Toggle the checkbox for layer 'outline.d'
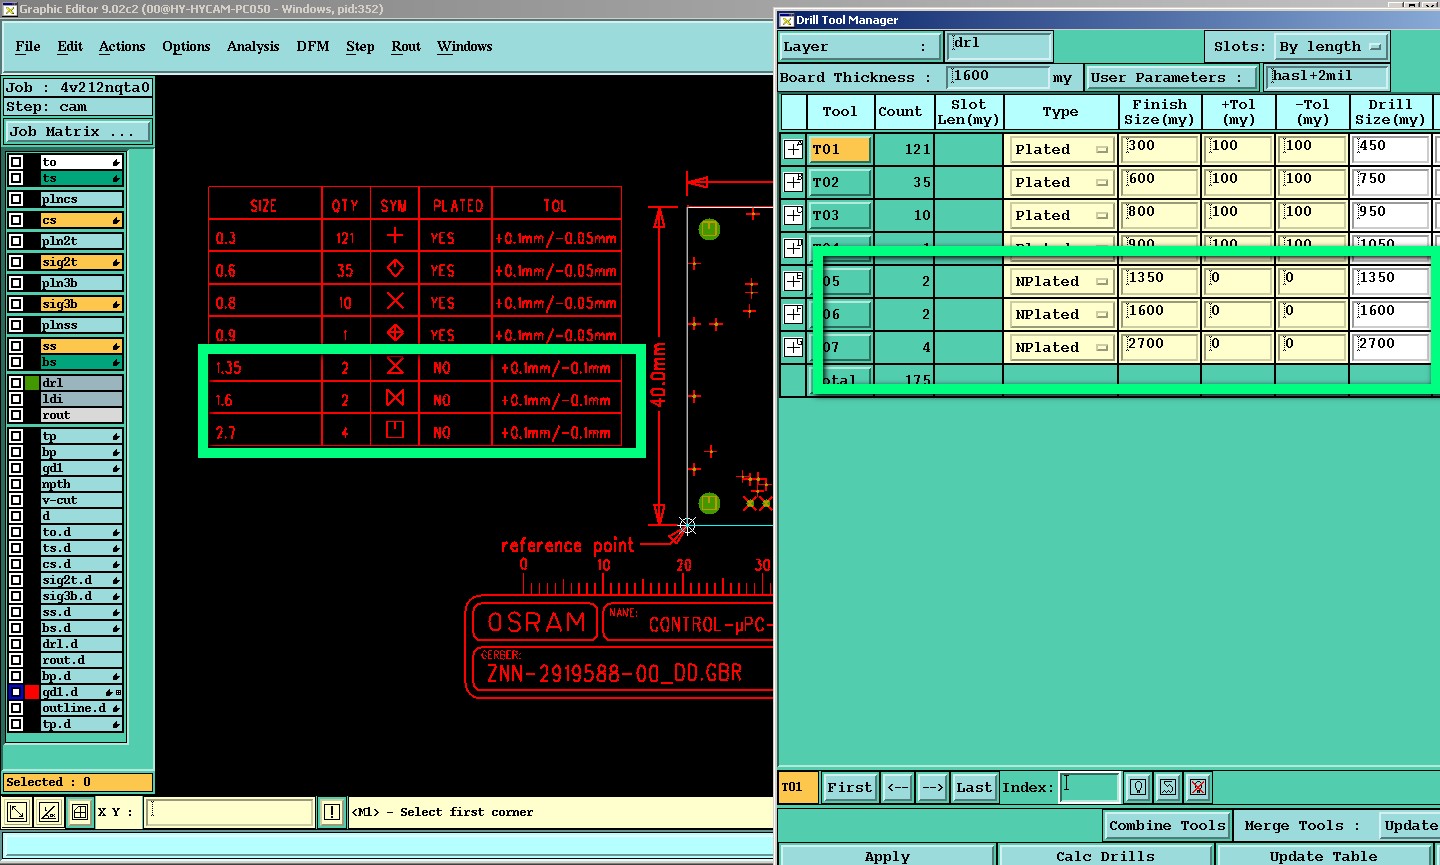Viewport: 1440px width, 865px height. [x=16, y=708]
